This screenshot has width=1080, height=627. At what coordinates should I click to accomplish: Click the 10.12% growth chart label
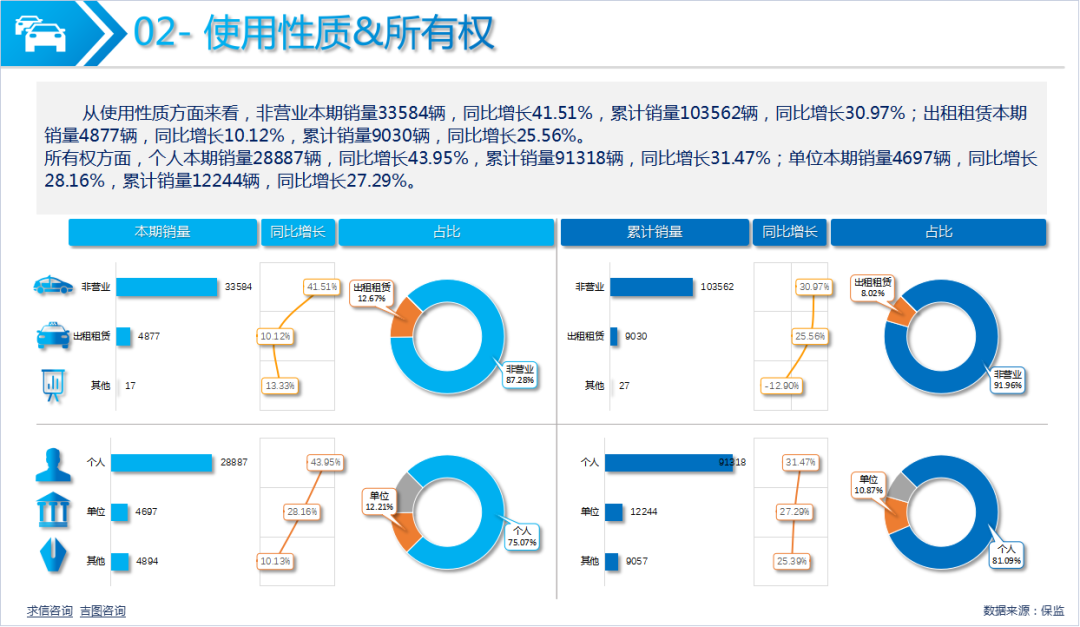(276, 336)
